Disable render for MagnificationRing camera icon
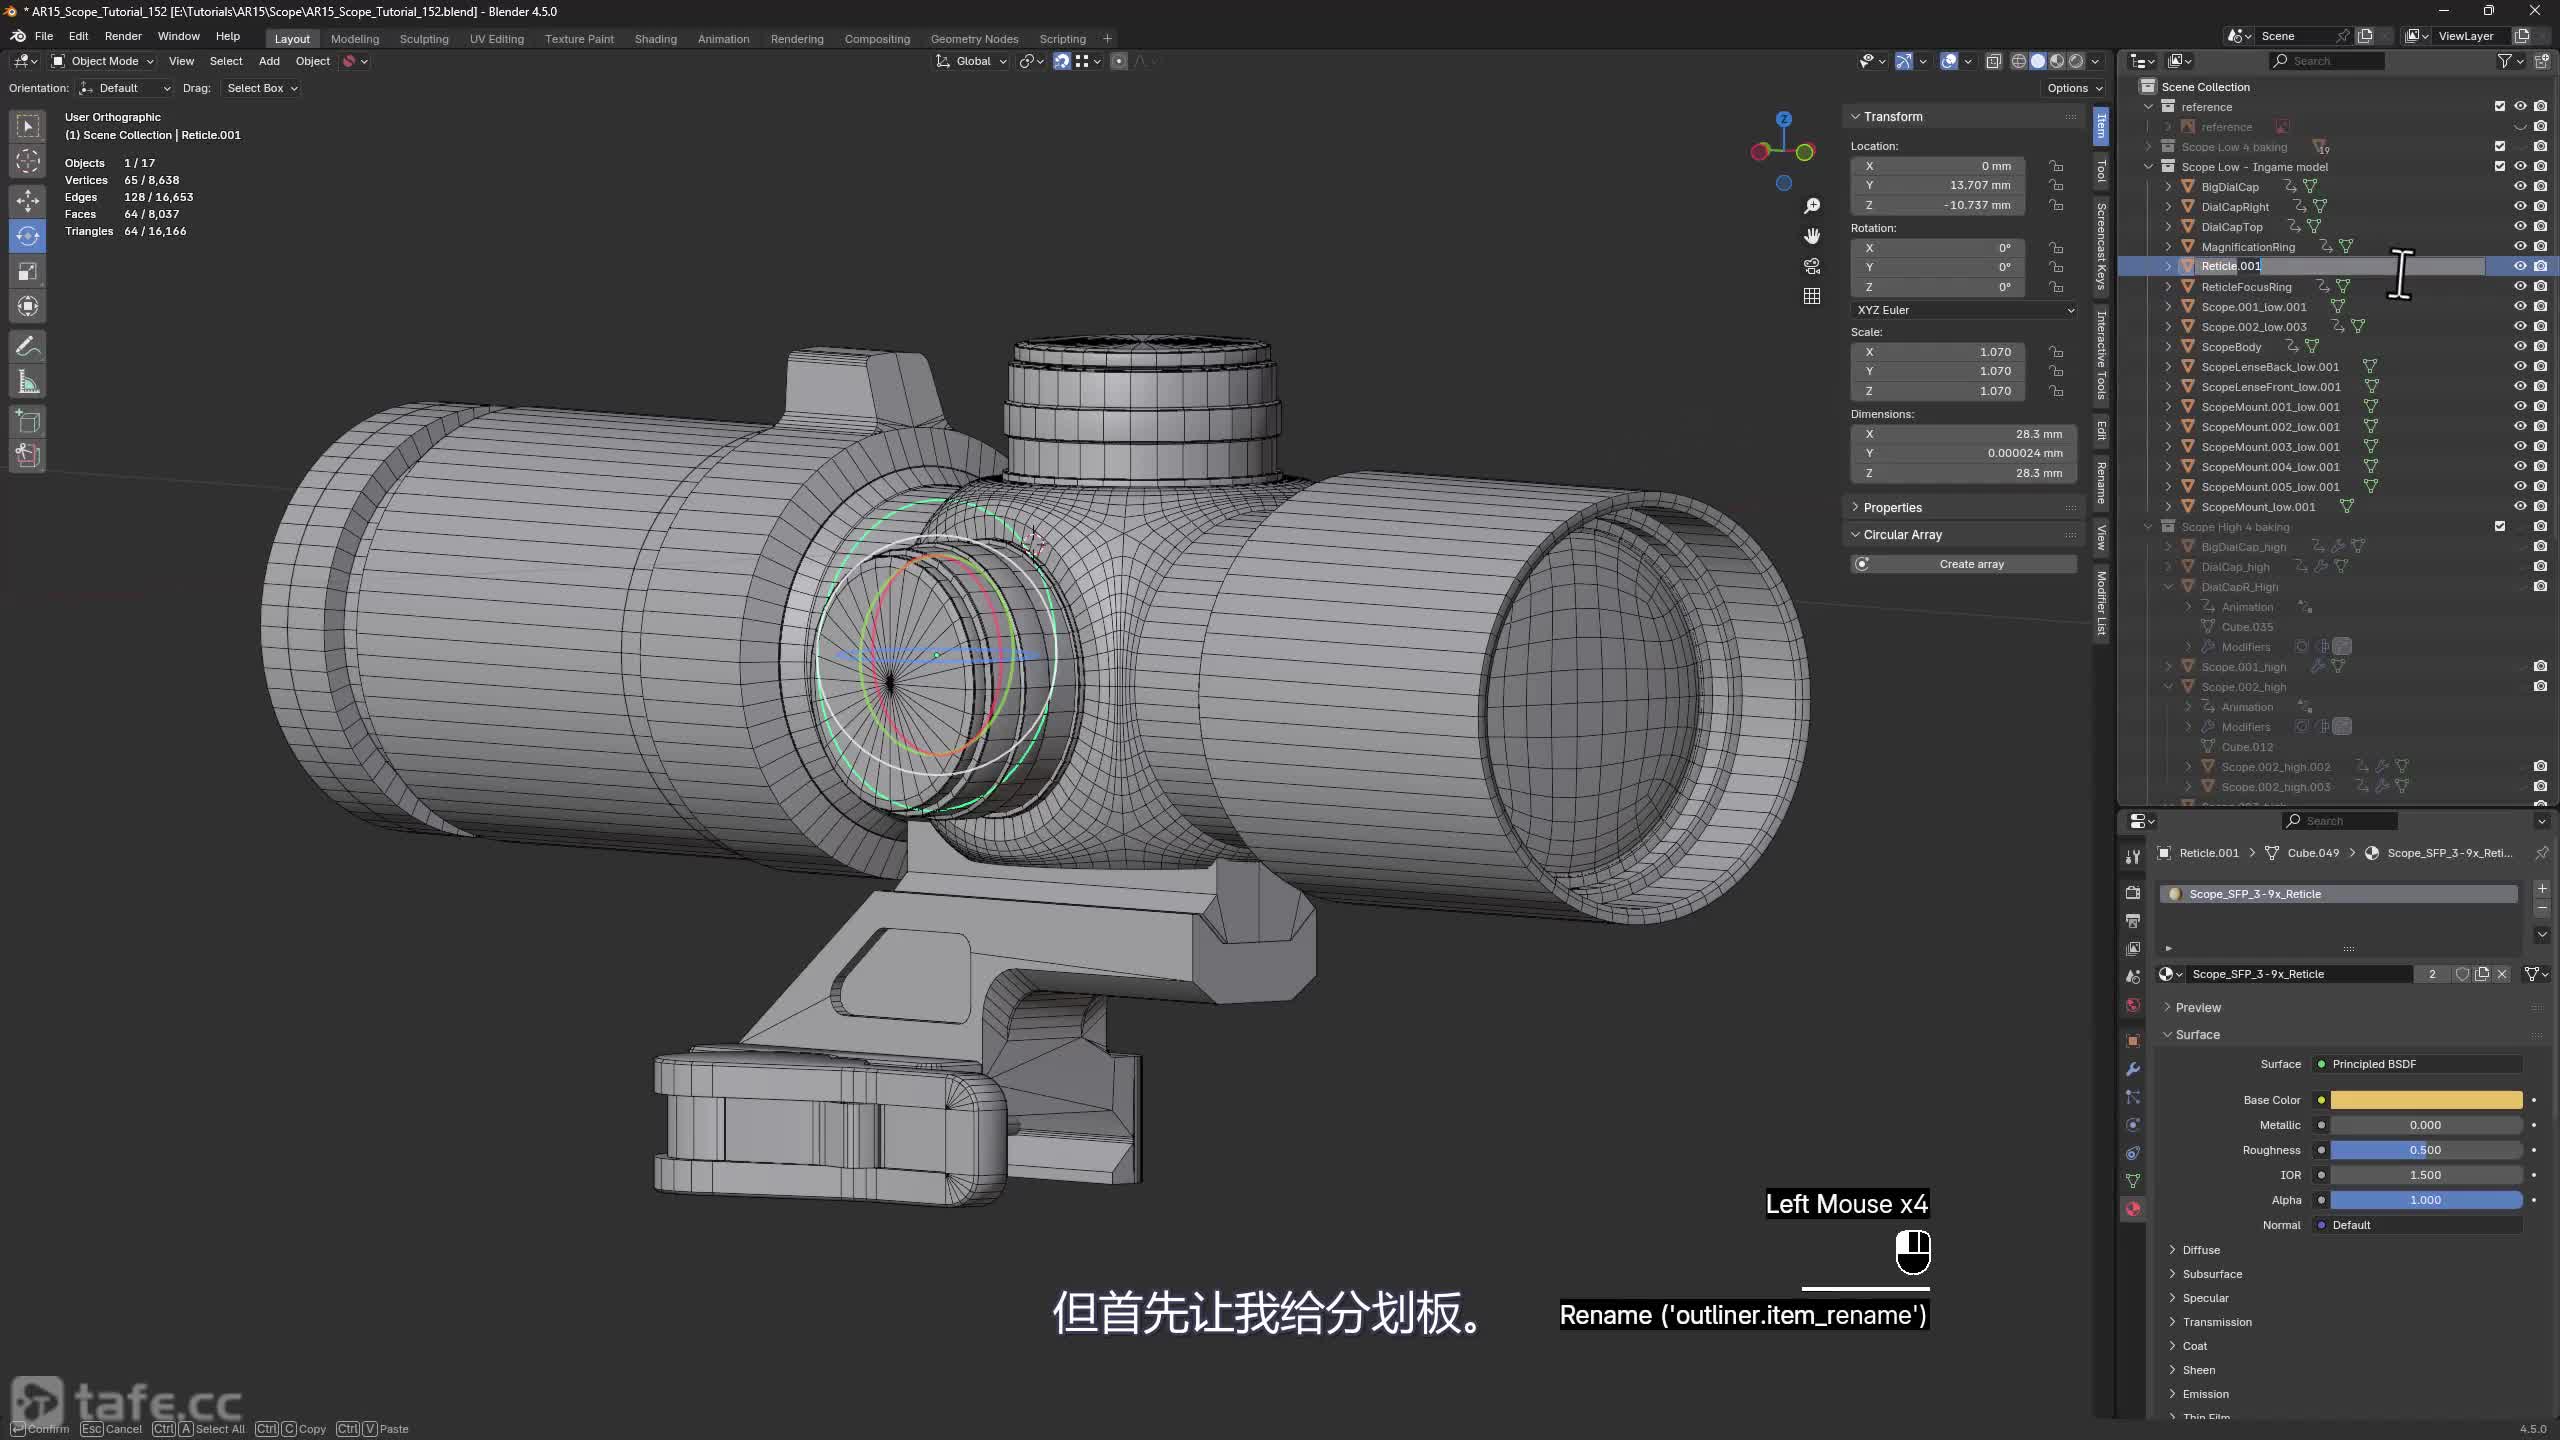 point(2540,246)
